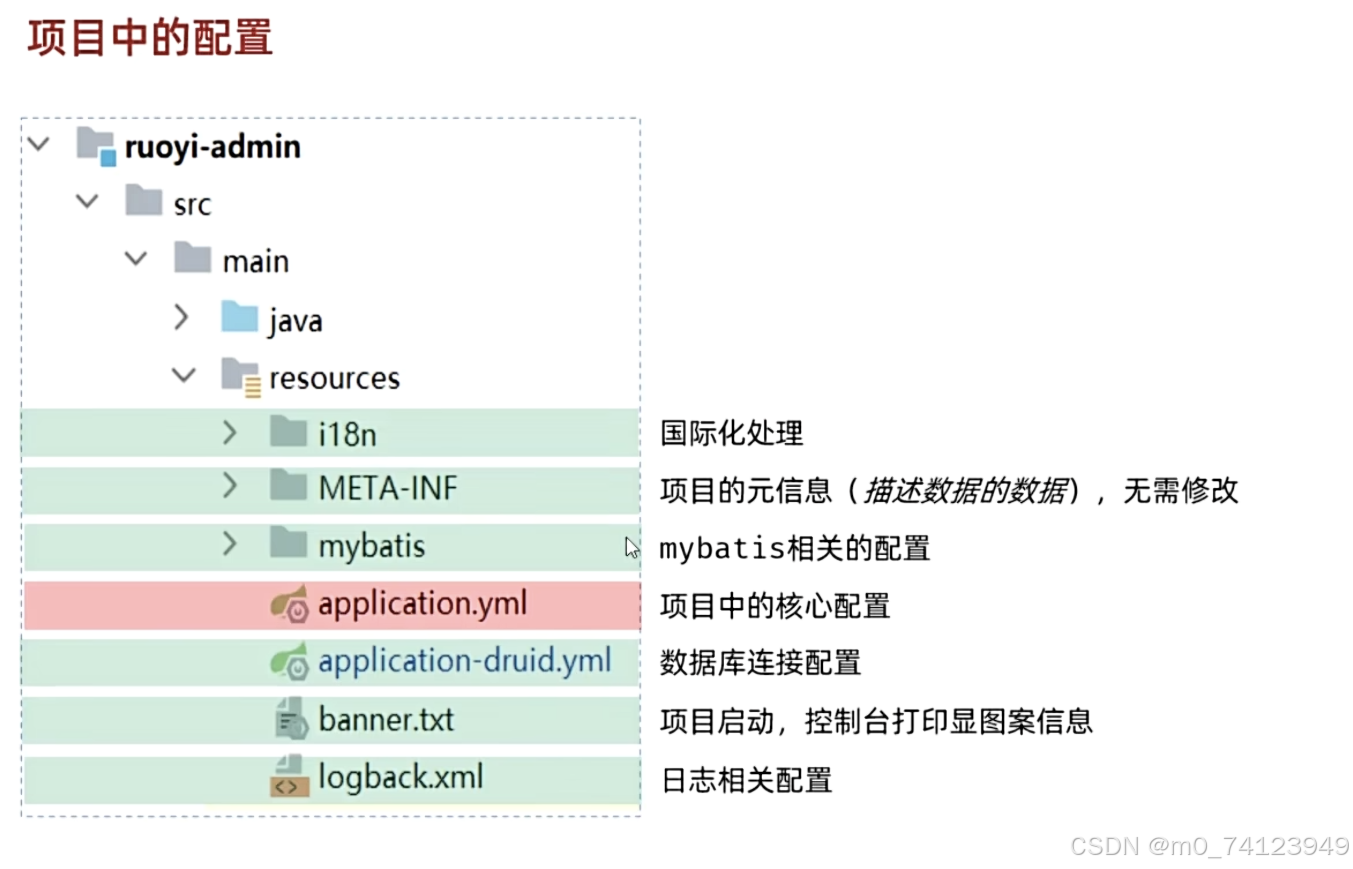Click the application.yml Spring config icon
The width and height of the screenshot is (1353, 869).
(289, 605)
